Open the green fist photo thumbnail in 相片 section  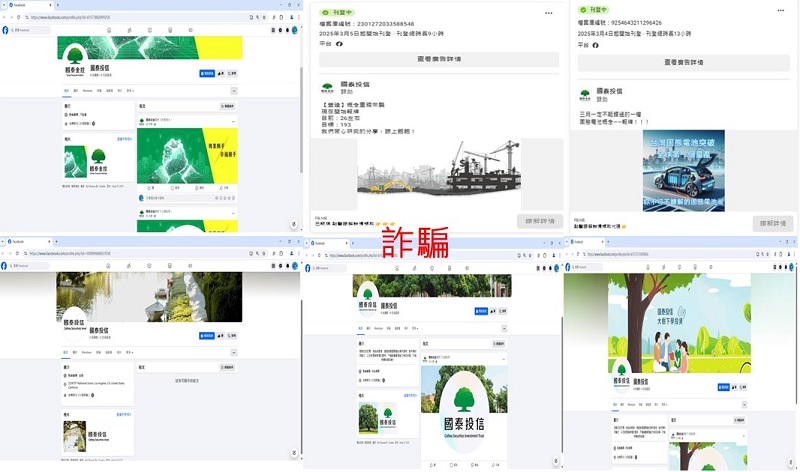[76, 162]
